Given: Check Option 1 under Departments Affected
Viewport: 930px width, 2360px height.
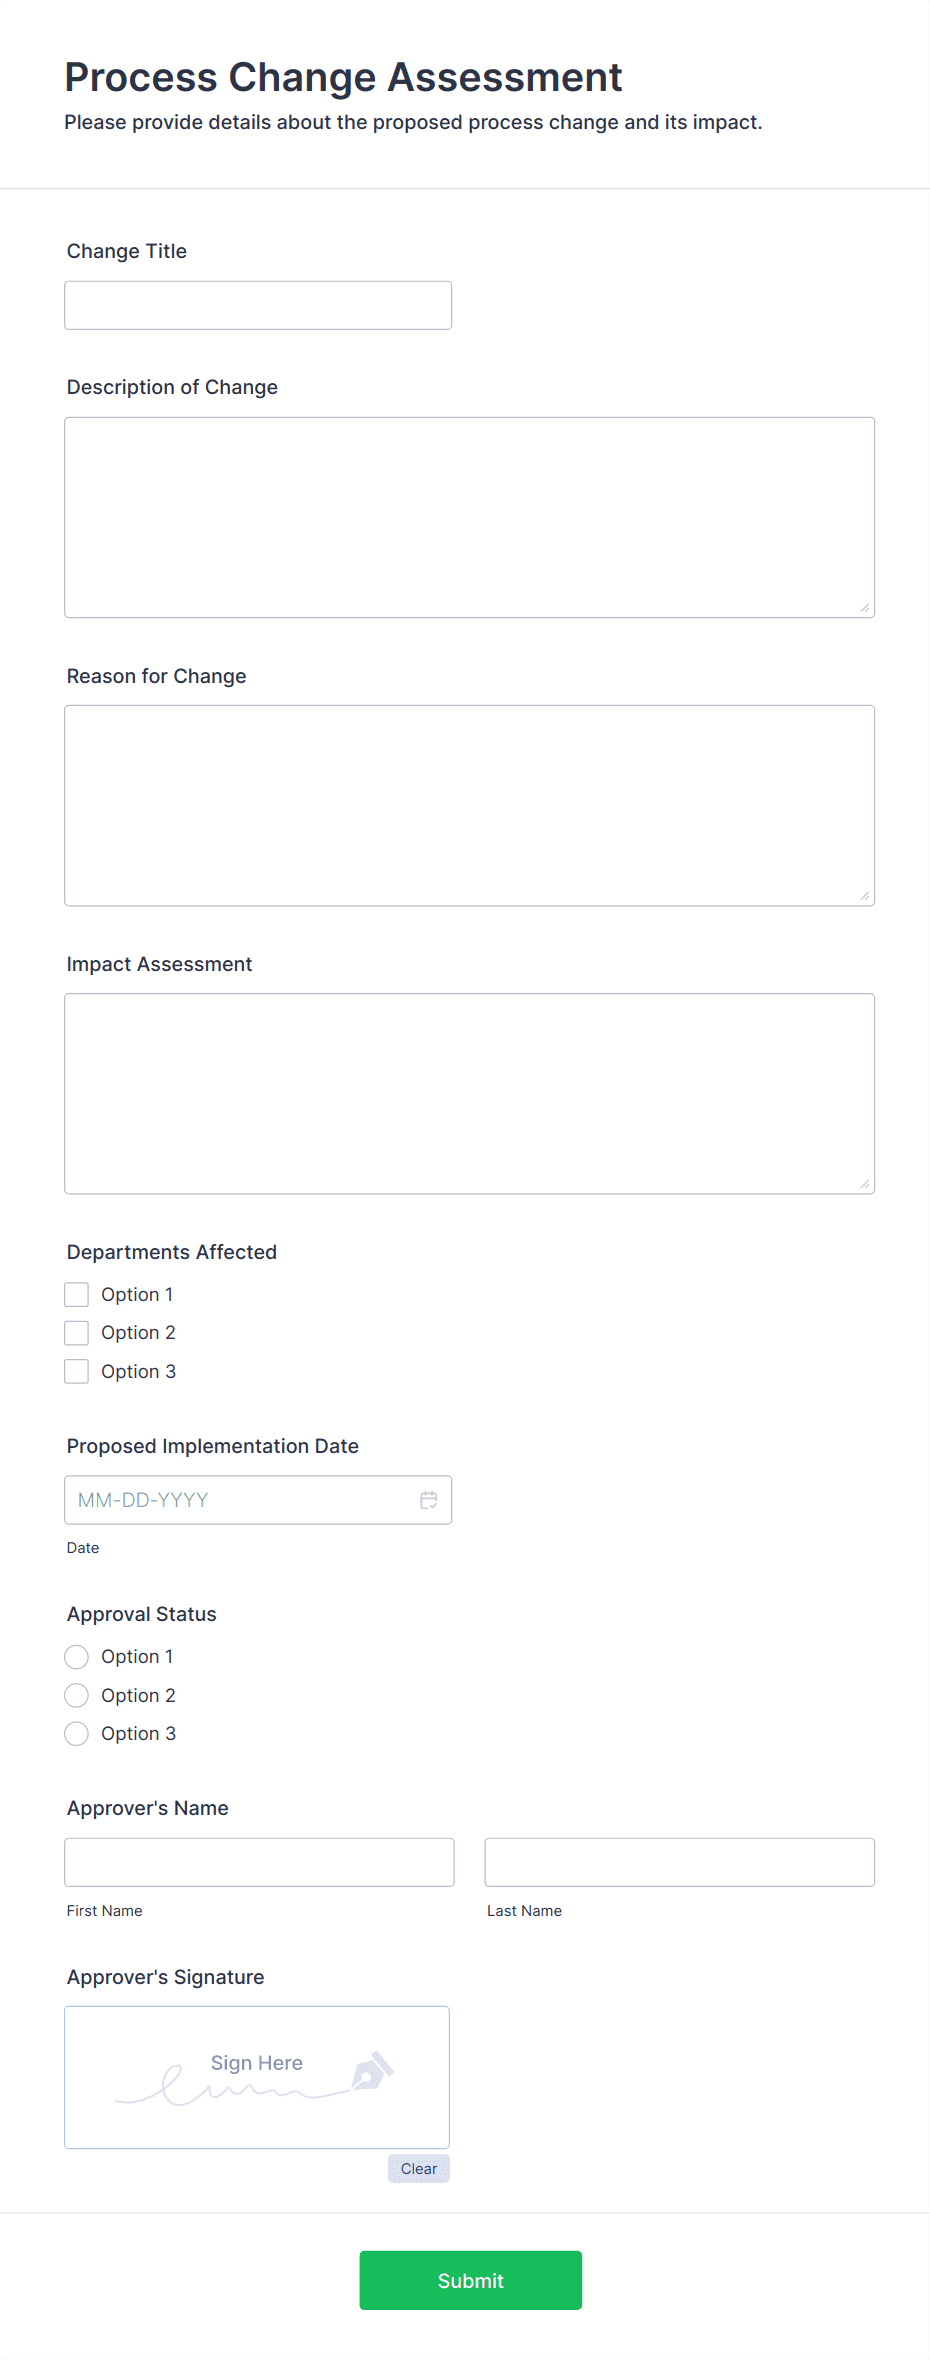Looking at the screenshot, I should click(x=77, y=1293).
